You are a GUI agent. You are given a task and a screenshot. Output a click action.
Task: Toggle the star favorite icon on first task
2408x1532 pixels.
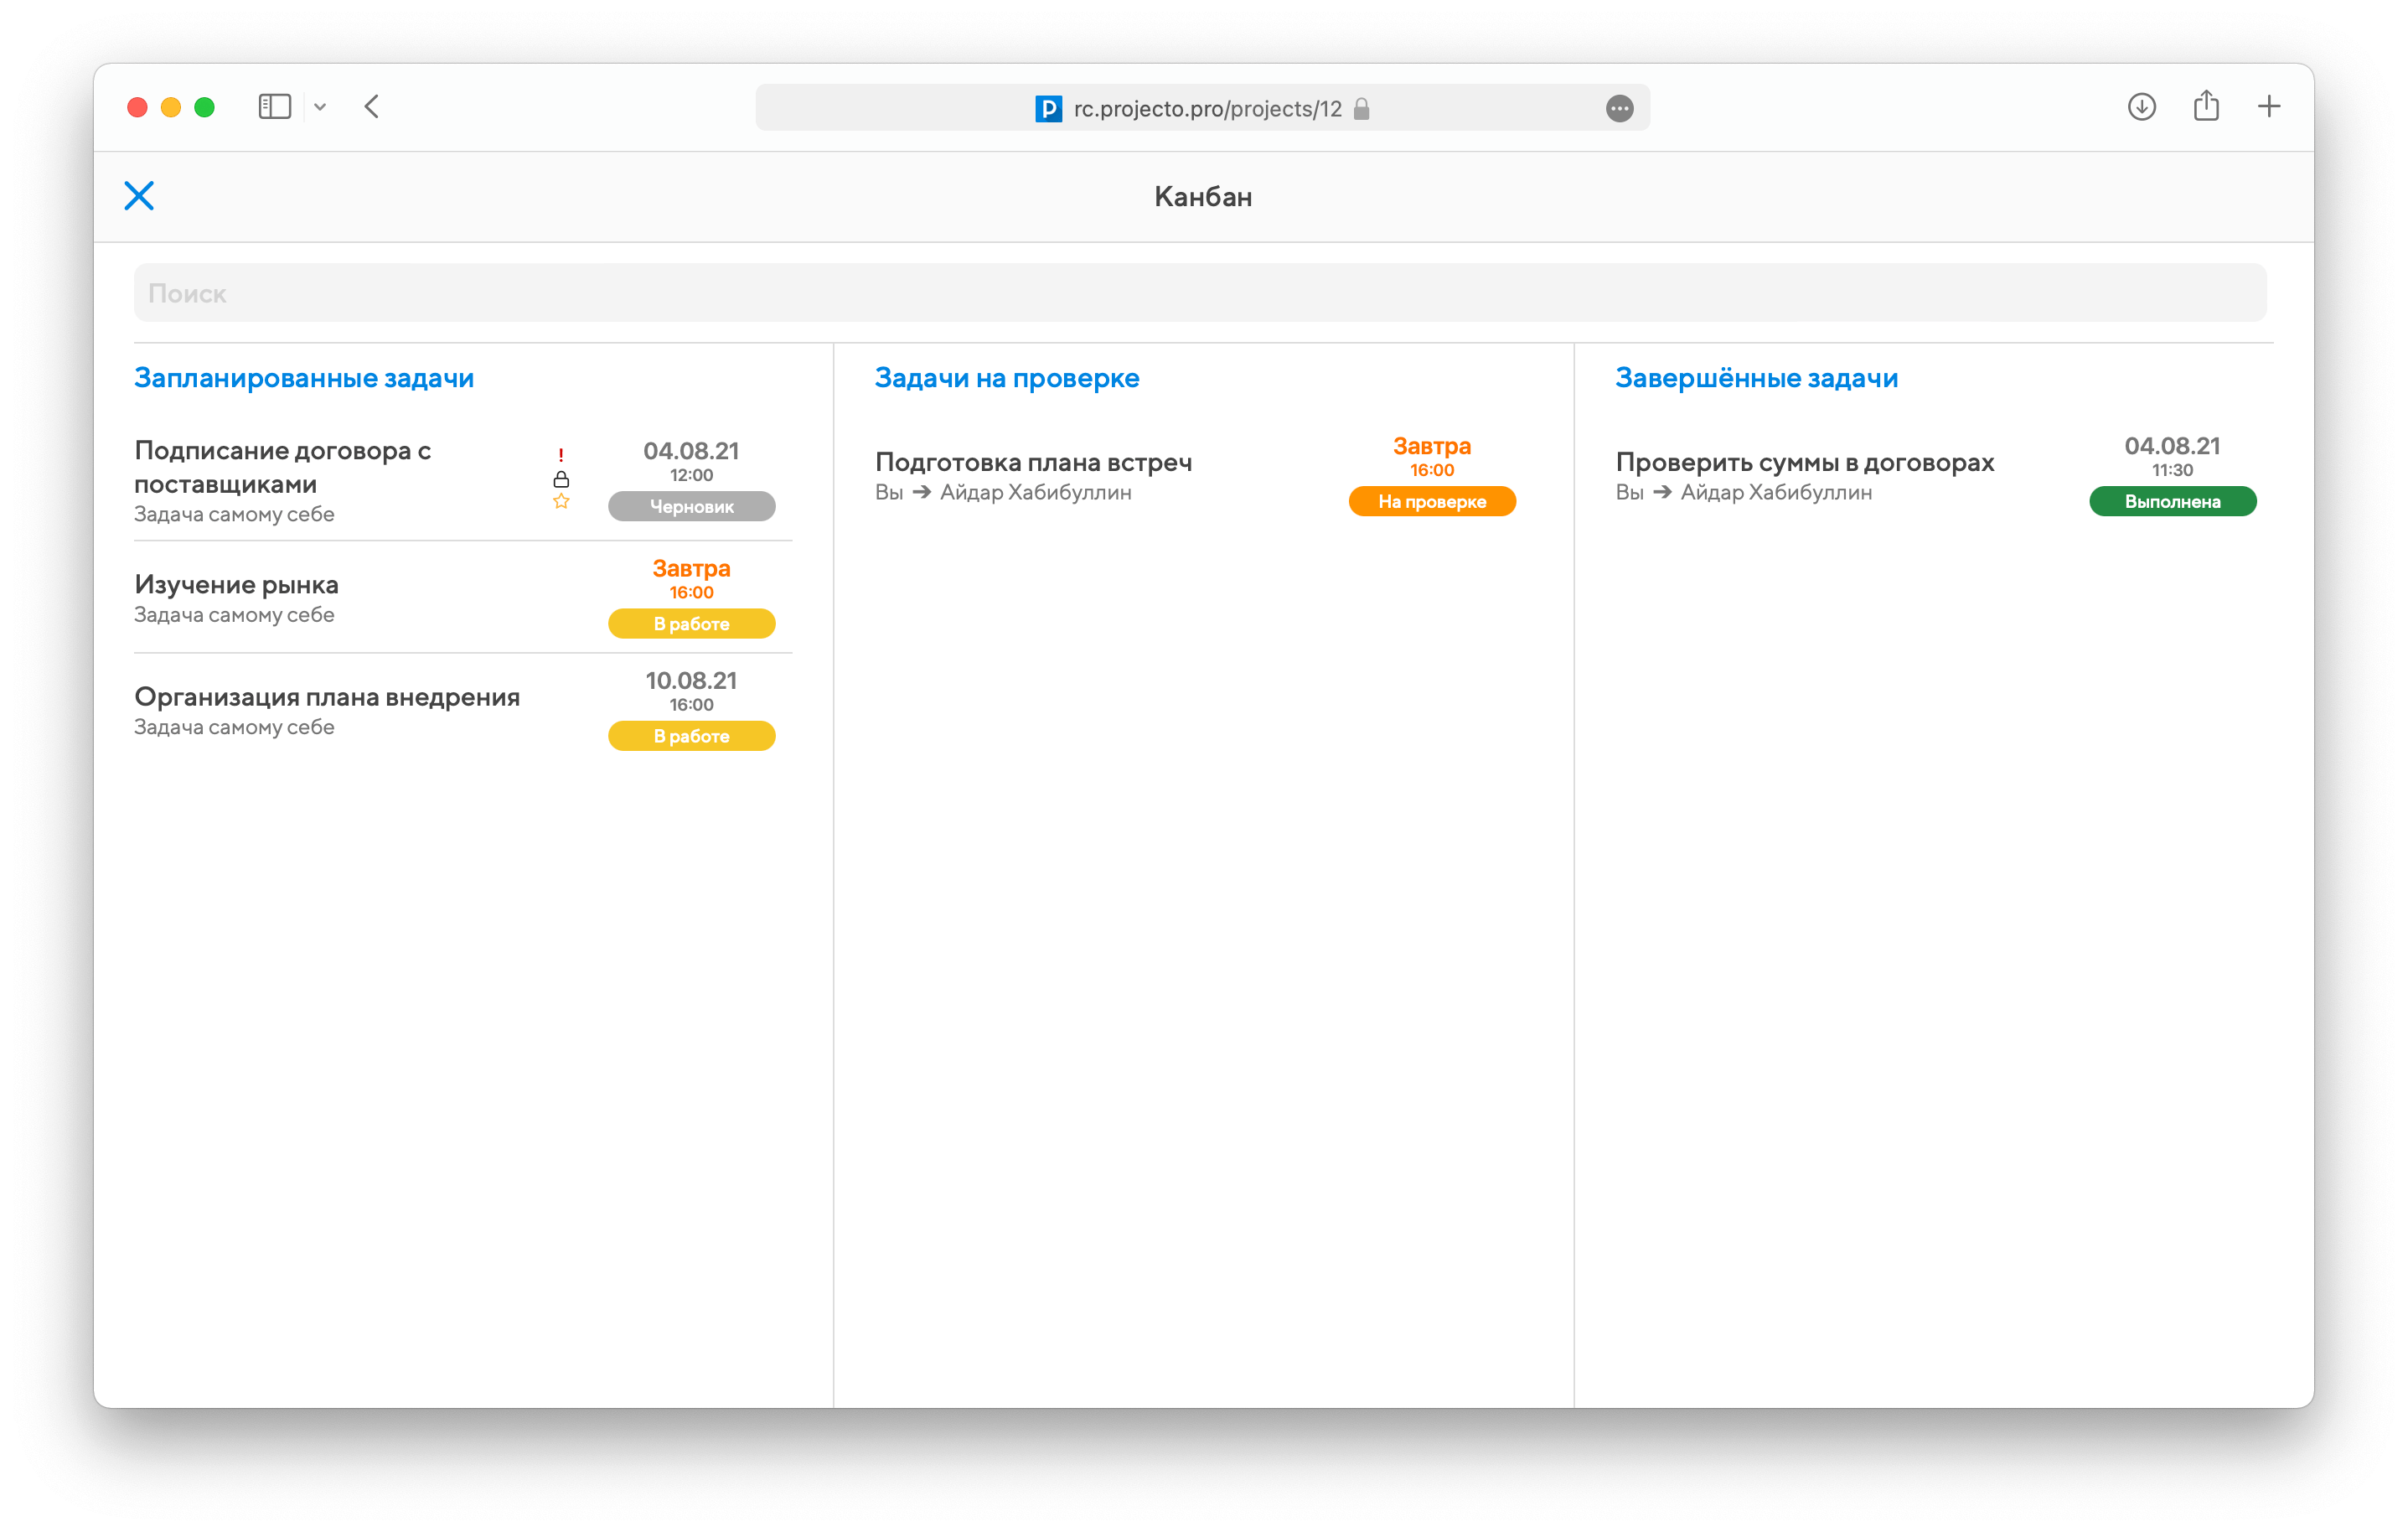(x=561, y=501)
